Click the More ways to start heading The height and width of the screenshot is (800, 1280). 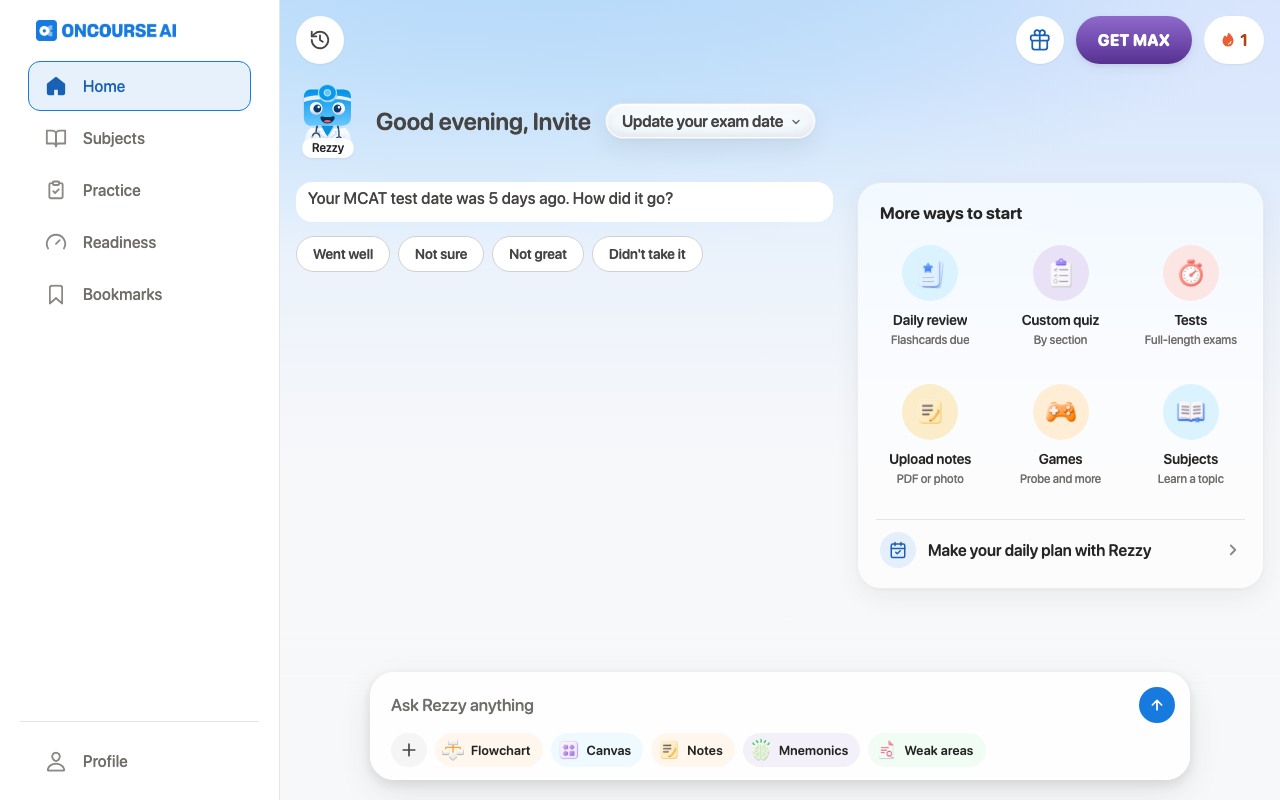(951, 213)
